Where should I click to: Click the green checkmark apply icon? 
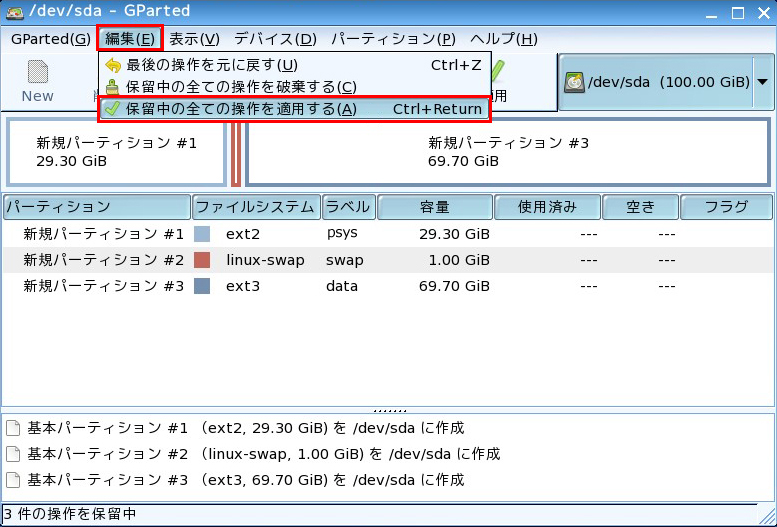[112, 109]
